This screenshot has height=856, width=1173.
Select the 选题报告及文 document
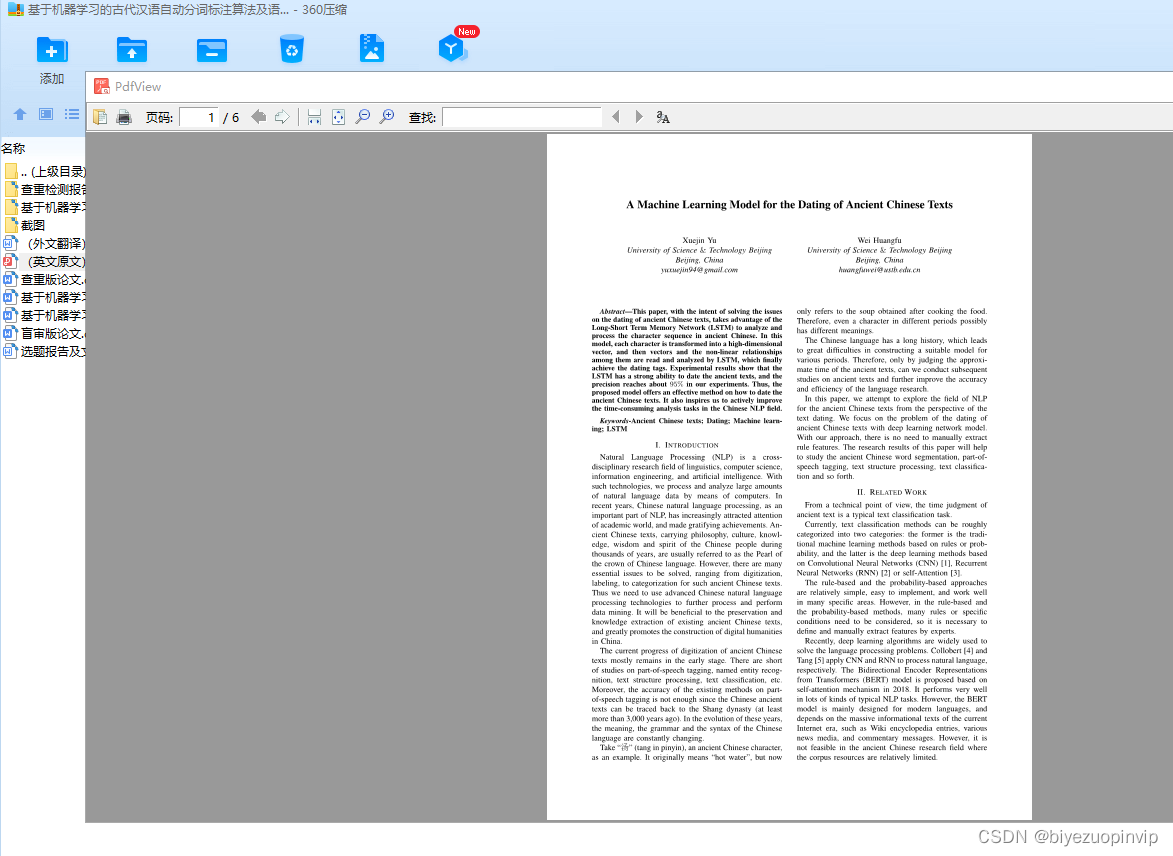[44, 351]
